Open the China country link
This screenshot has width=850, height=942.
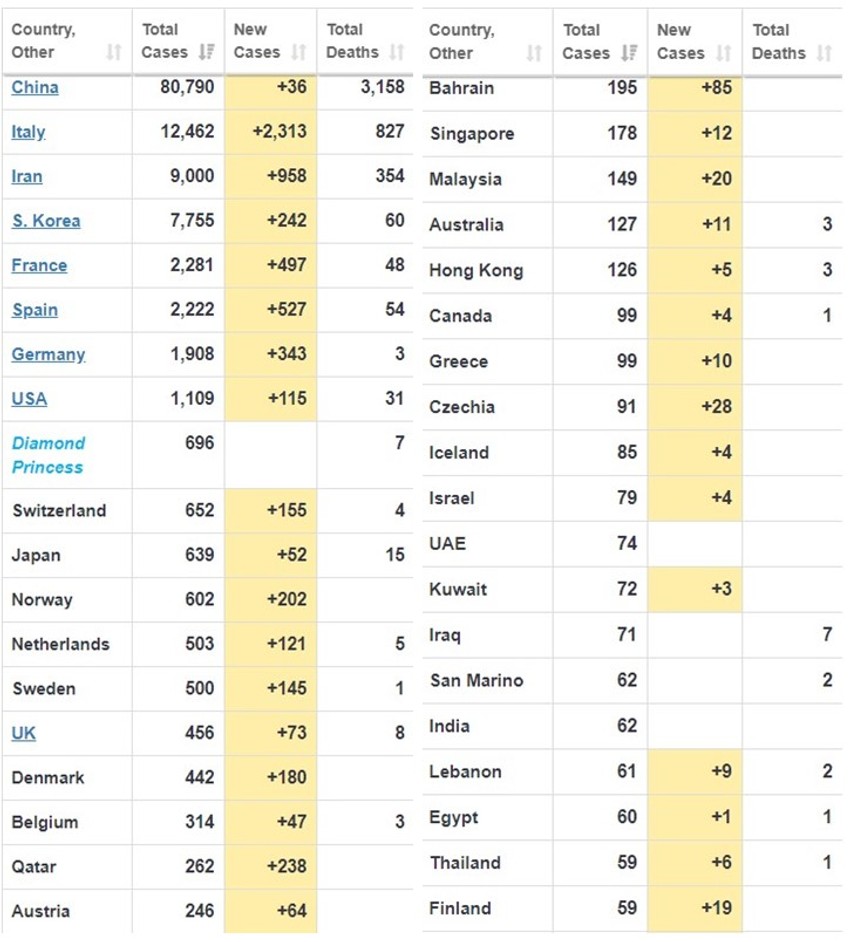pyautogui.click(x=35, y=88)
